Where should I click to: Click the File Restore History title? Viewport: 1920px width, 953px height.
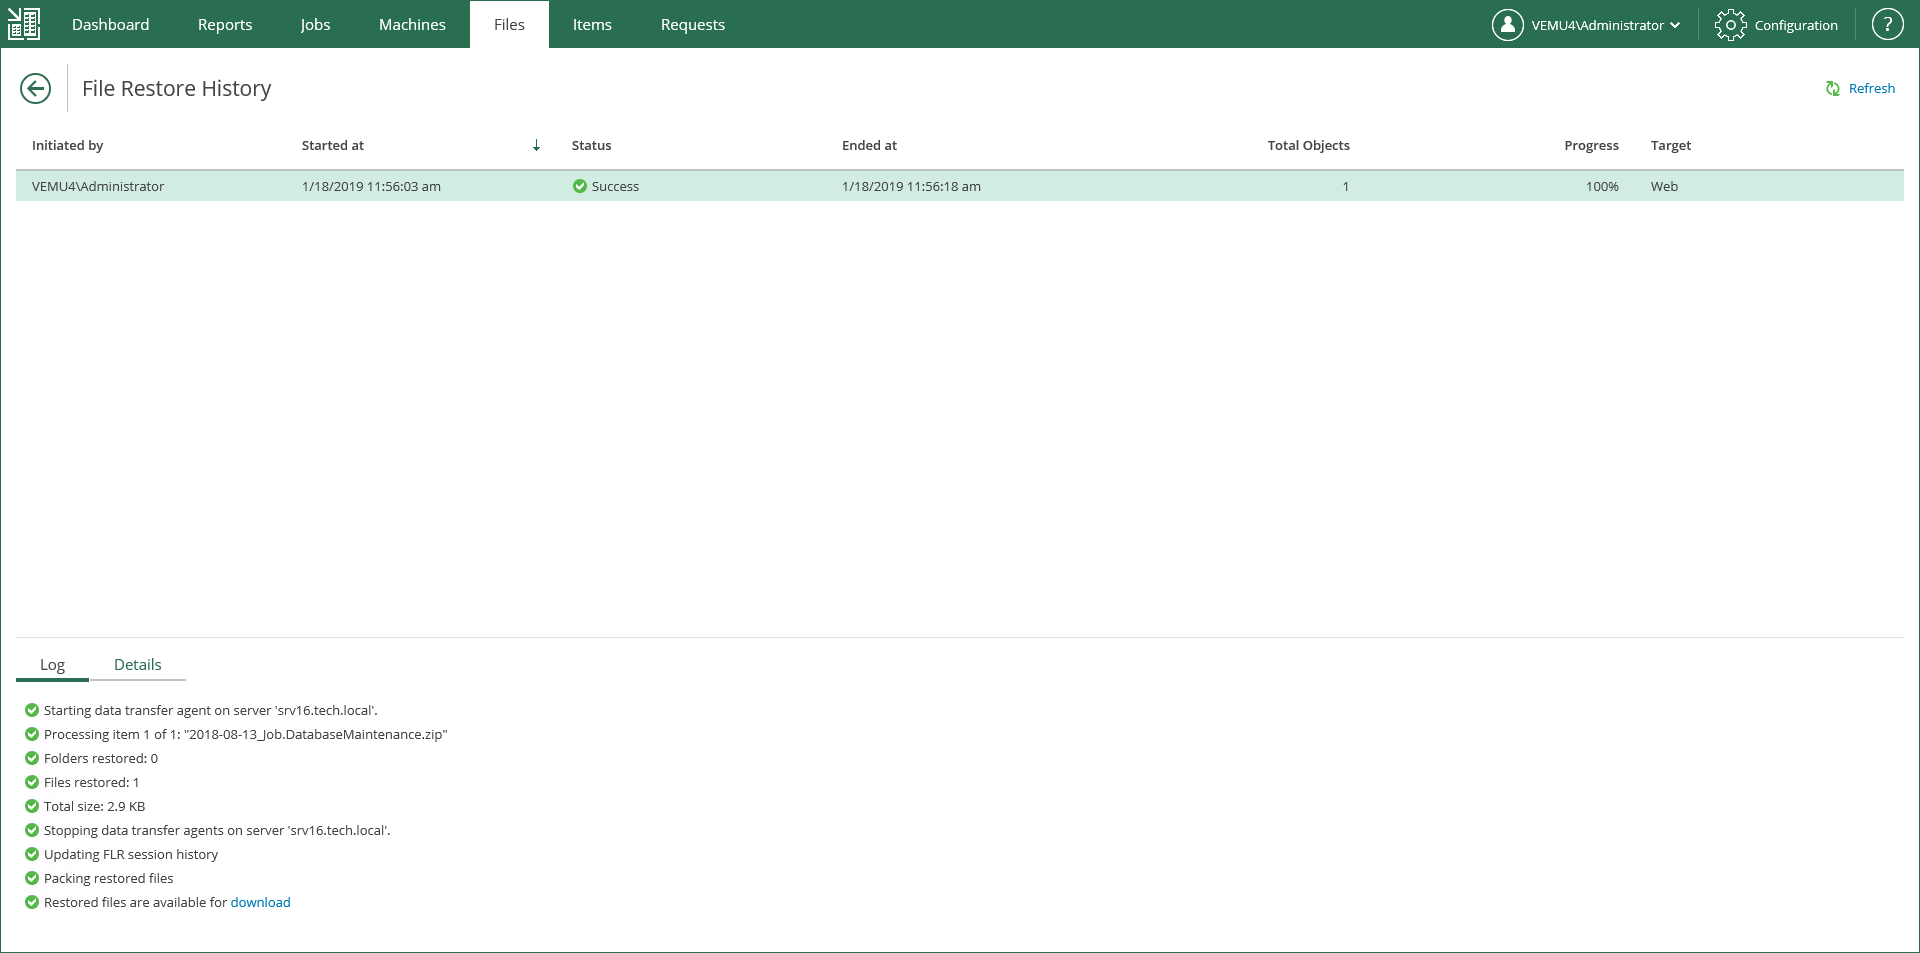click(x=177, y=89)
